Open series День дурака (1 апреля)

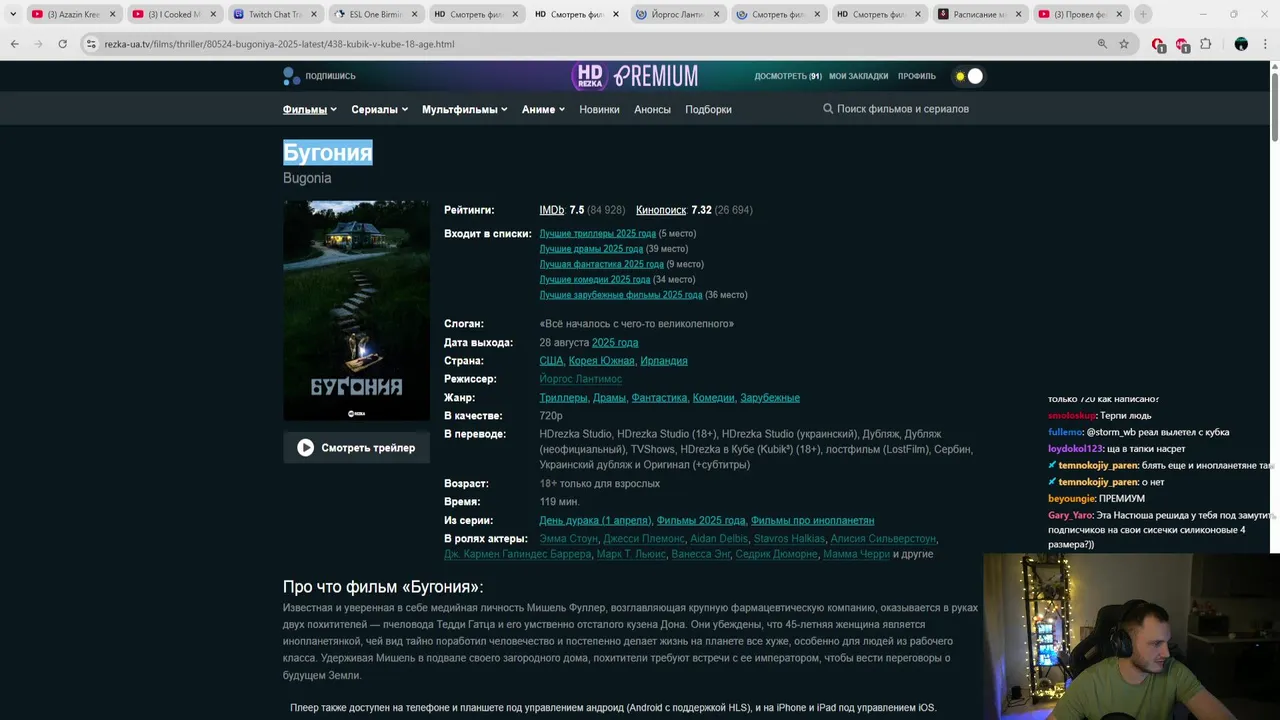pos(595,521)
